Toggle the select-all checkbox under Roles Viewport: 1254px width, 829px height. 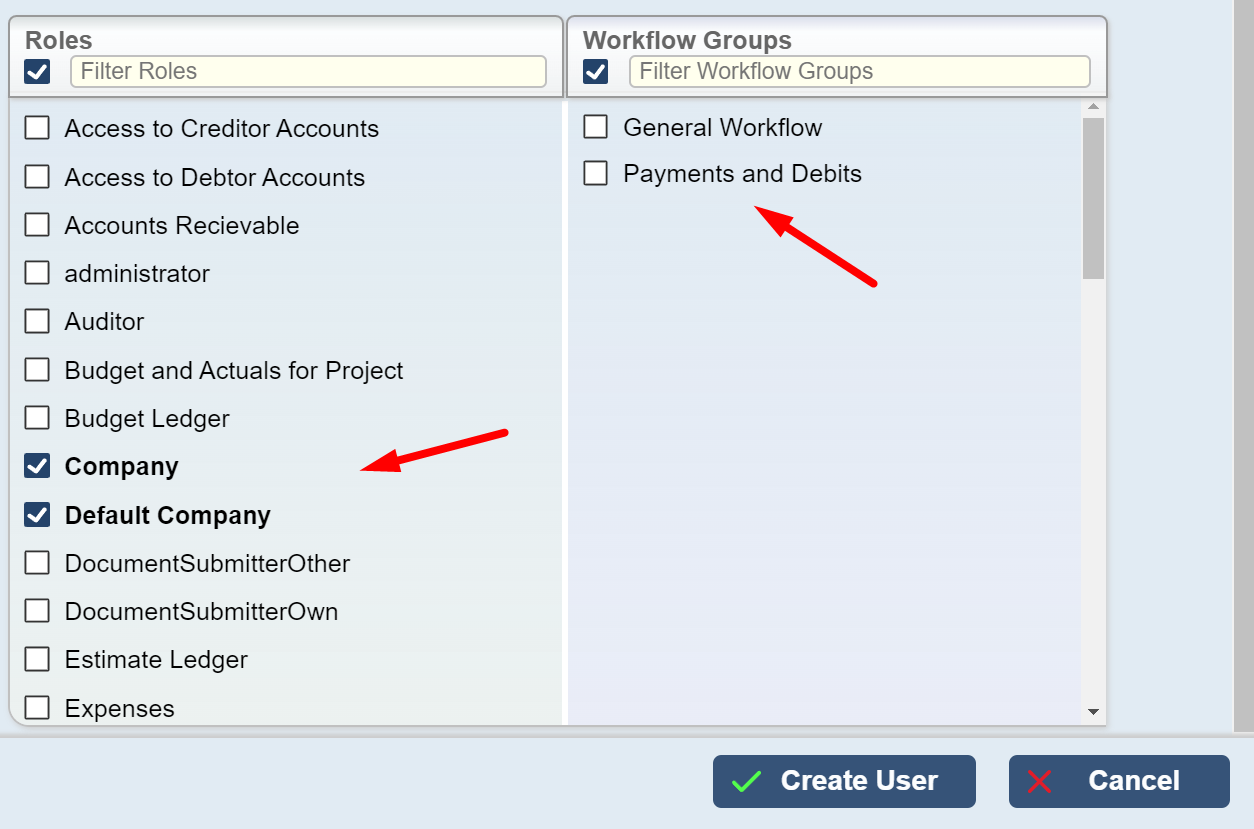37,72
